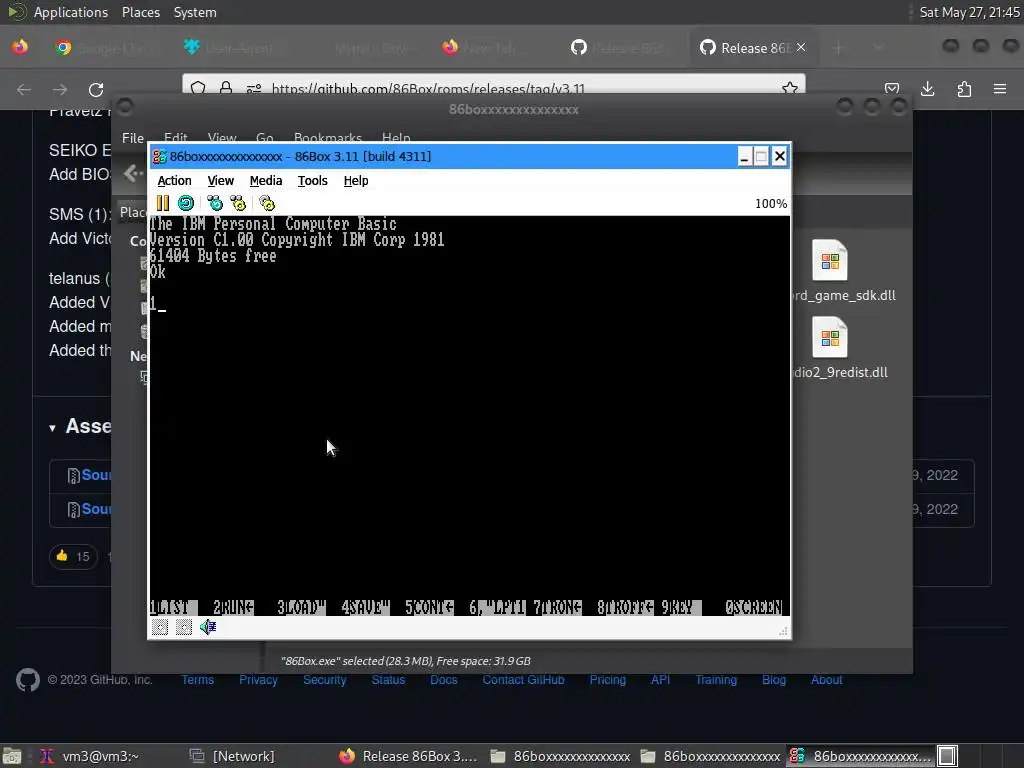The image size is (1024, 768).
Task: Reload the page in Firefox
Action: (x=96, y=89)
